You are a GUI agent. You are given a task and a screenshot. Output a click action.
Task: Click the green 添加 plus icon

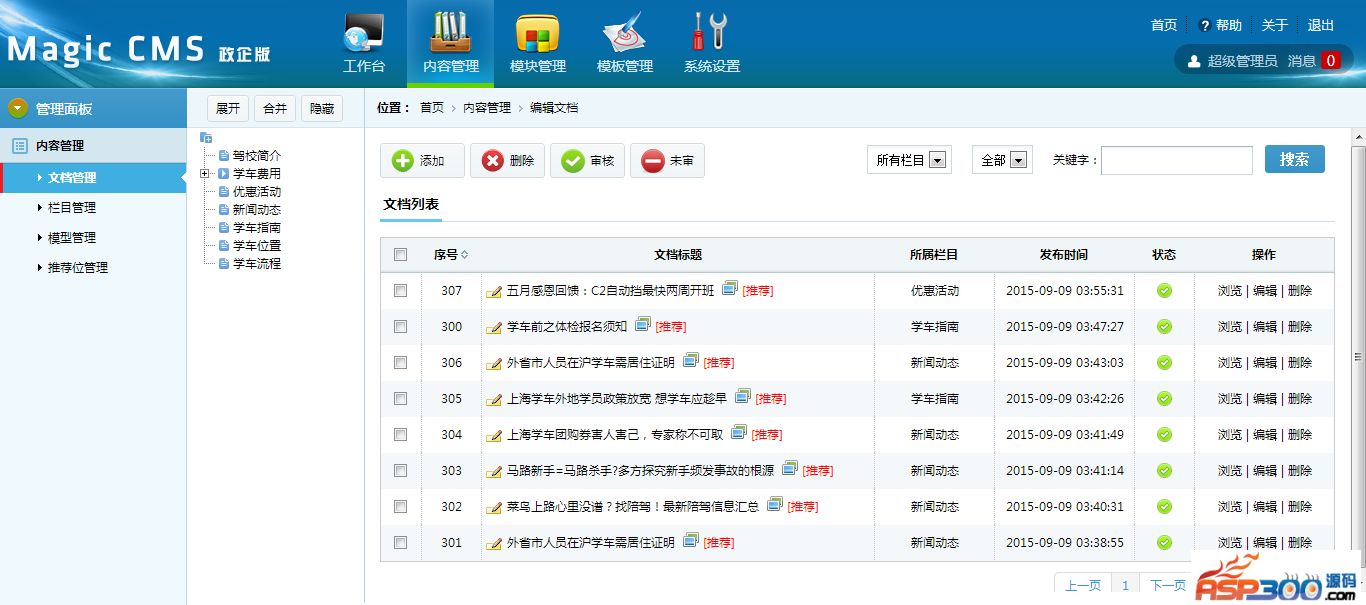[402, 161]
